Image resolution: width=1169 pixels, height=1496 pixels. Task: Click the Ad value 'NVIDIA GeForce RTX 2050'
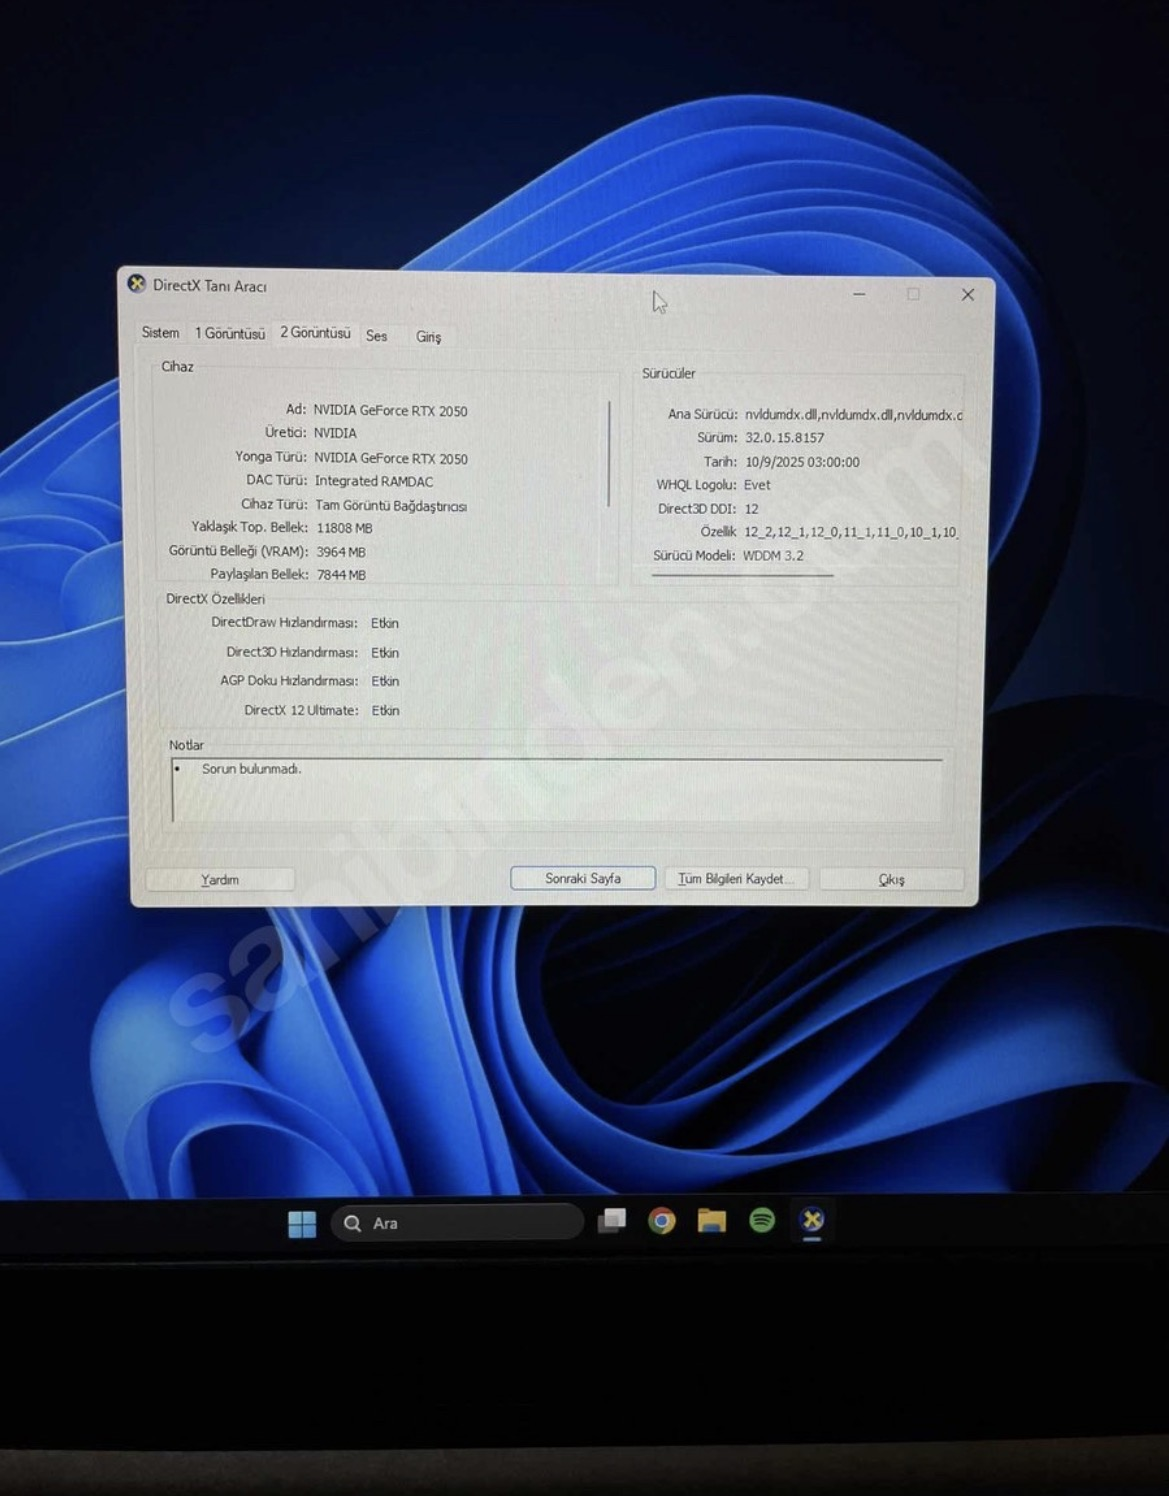click(x=390, y=411)
